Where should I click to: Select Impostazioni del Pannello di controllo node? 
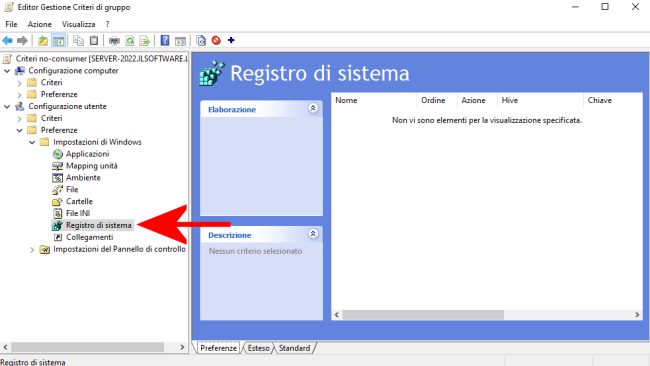119,249
